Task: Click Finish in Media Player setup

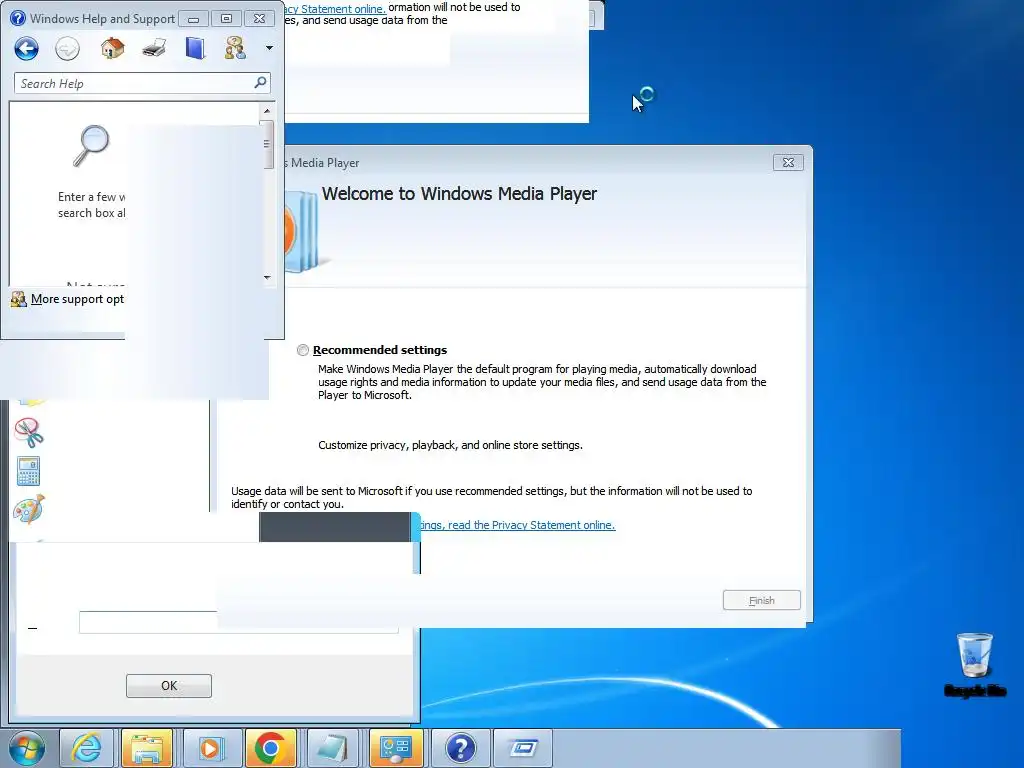Action: tap(761, 600)
